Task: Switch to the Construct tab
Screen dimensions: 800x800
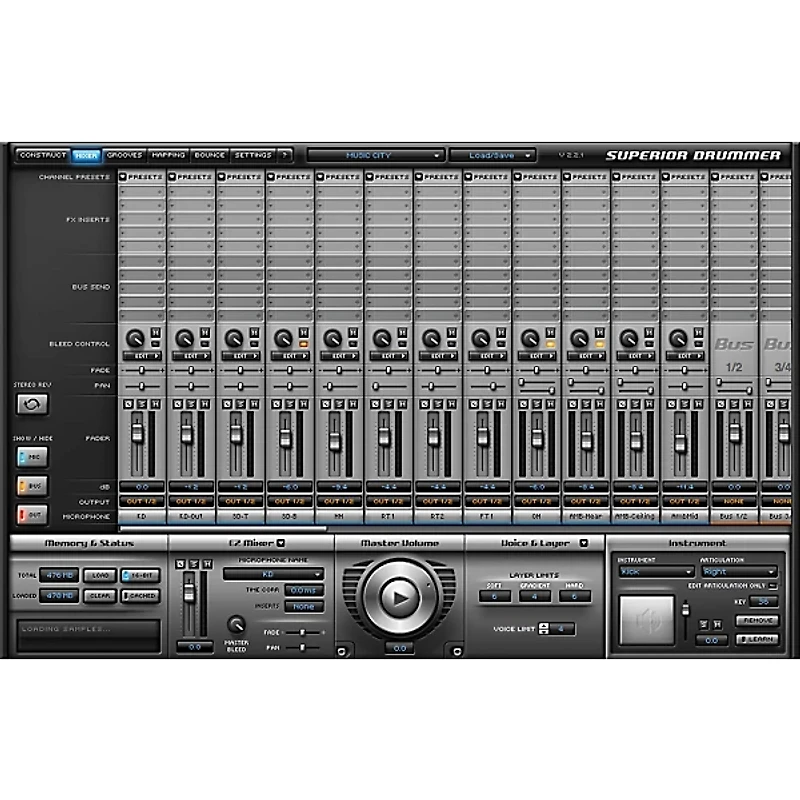Action: pyautogui.click(x=43, y=155)
